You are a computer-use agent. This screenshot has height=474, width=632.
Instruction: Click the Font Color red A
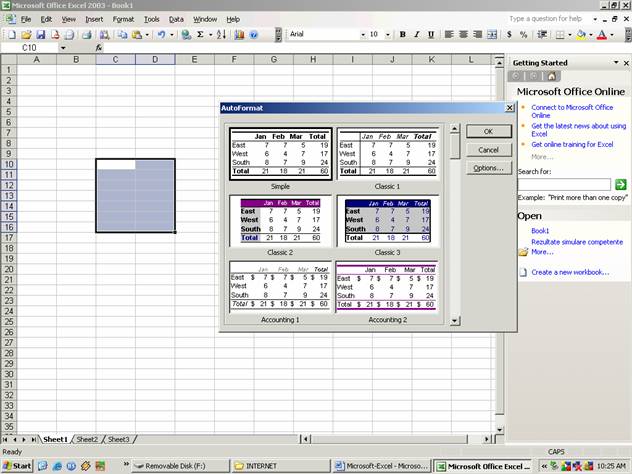coord(602,35)
